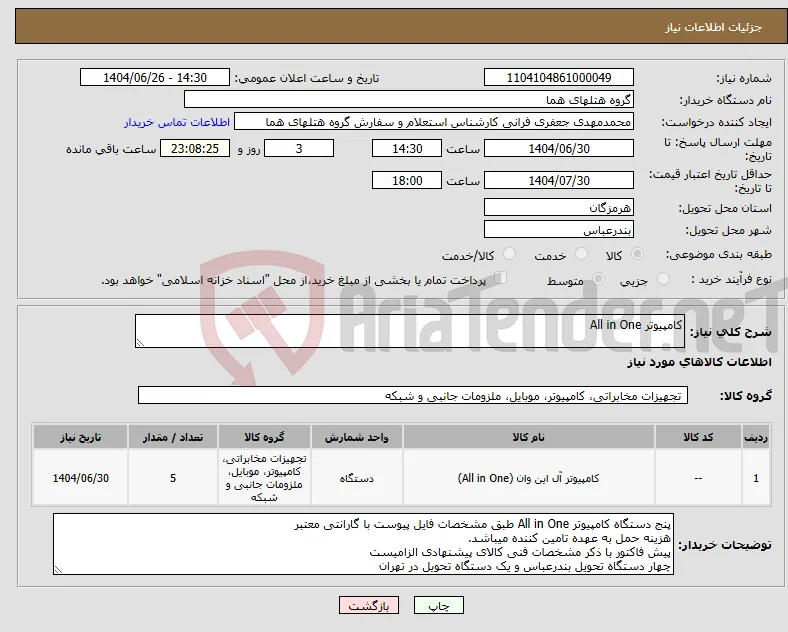Click the اطلاعات کالاهای مورد نیاز heading
The width and height of the screenshot is (788, 632).
point(699,362)
